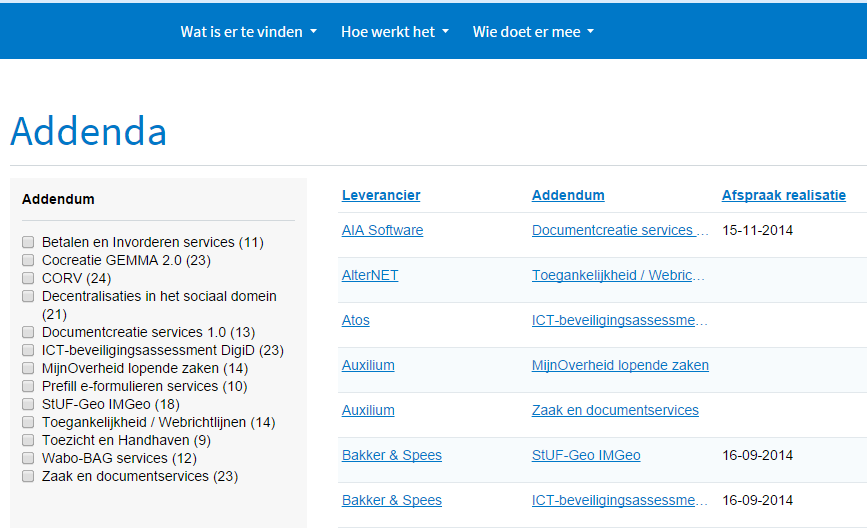Screen dimensions: 867x528
Task: Check 'Cocreatie GEMMA 2.0' filter
Action: (x=28, y=260)
